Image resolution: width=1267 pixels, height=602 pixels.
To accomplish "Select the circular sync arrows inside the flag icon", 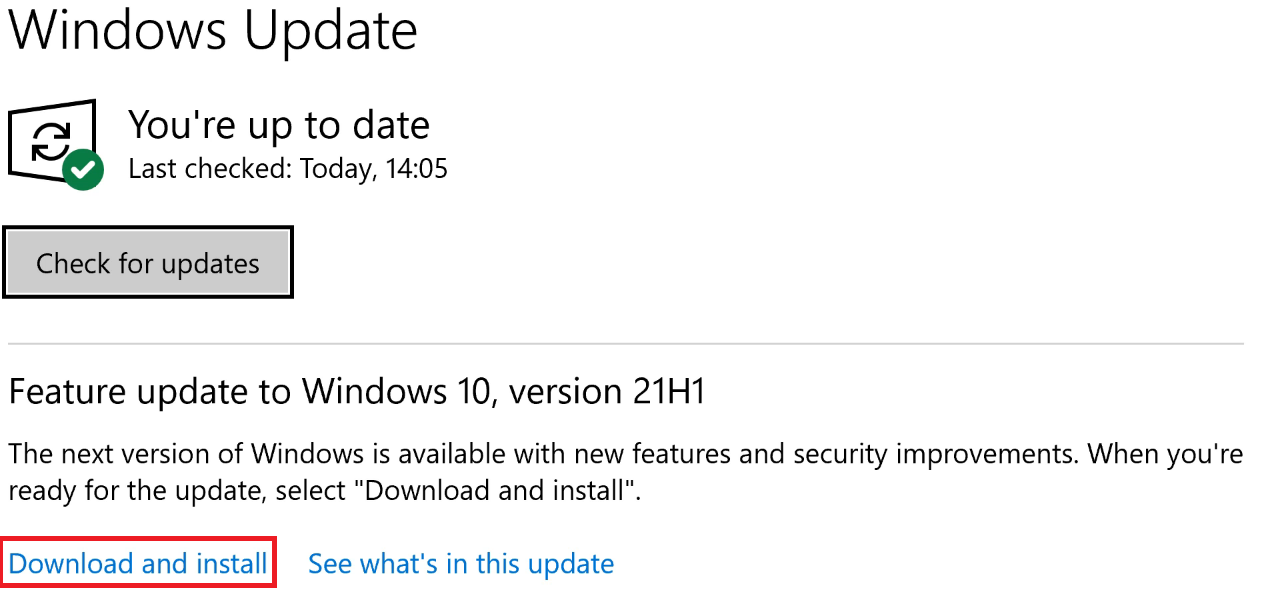I will coord(52,140).
